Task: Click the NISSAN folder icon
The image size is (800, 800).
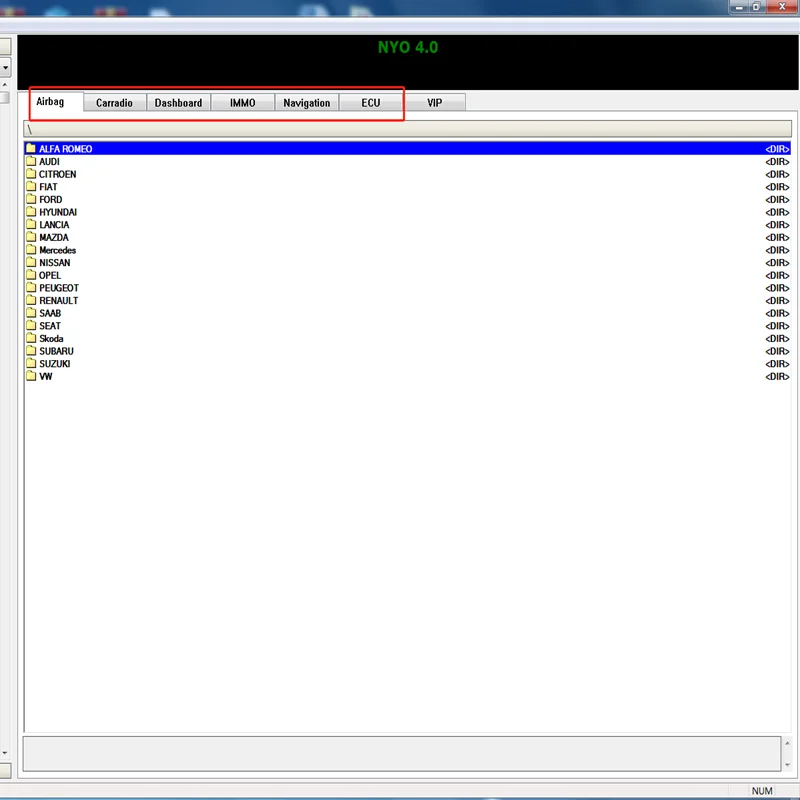Action: [x=31, y=262]
